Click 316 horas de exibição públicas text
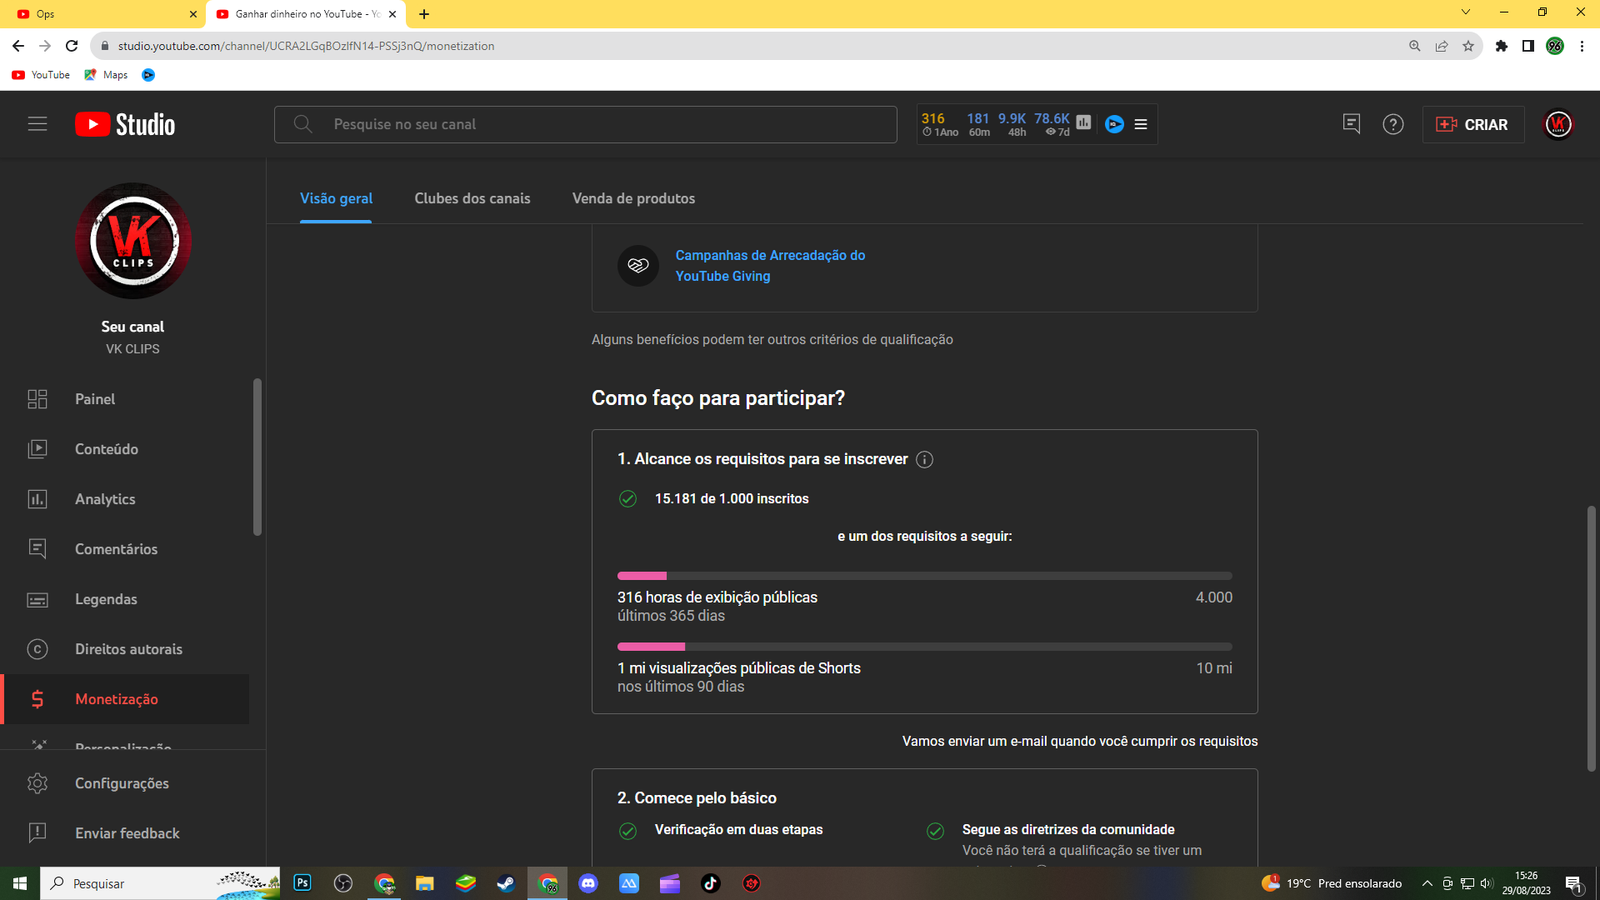 coord(717,597)
